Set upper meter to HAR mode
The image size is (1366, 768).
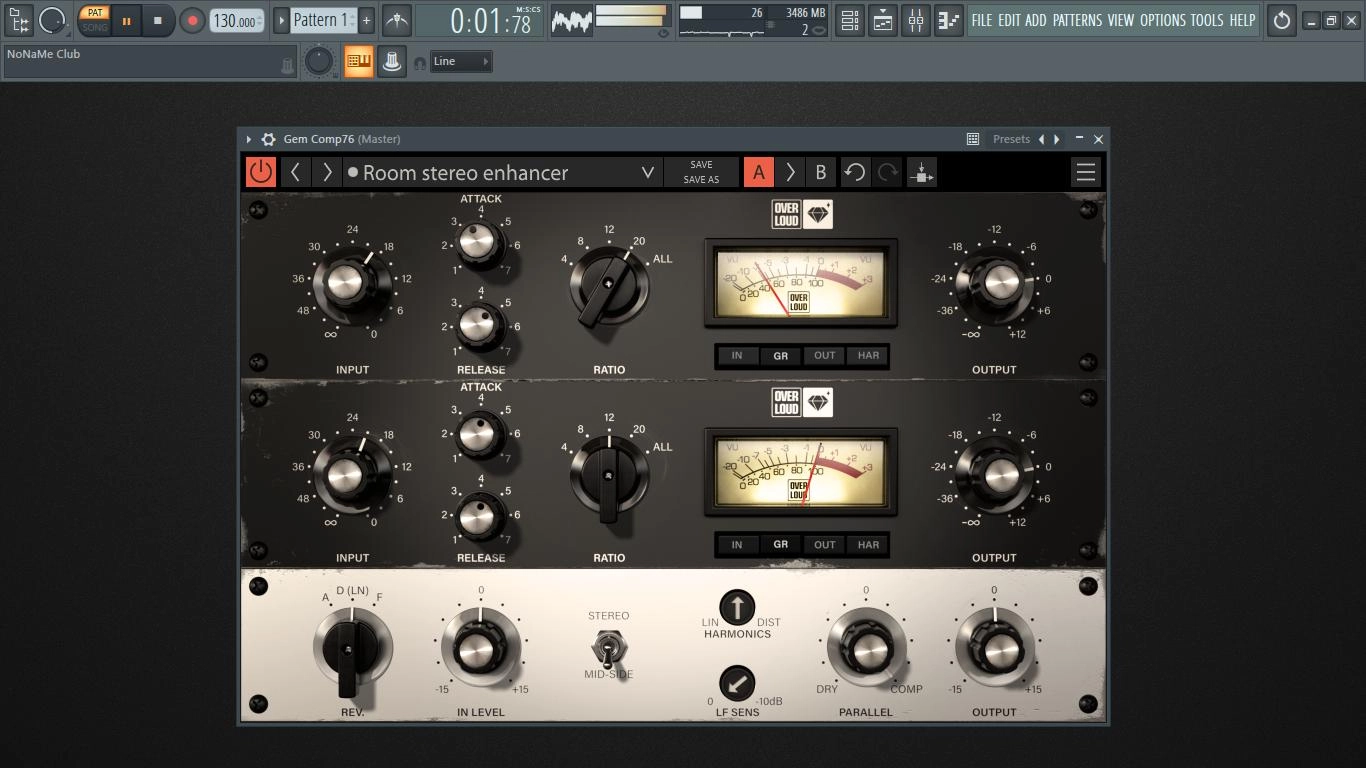pyautogui.click(x=868, y=355)
